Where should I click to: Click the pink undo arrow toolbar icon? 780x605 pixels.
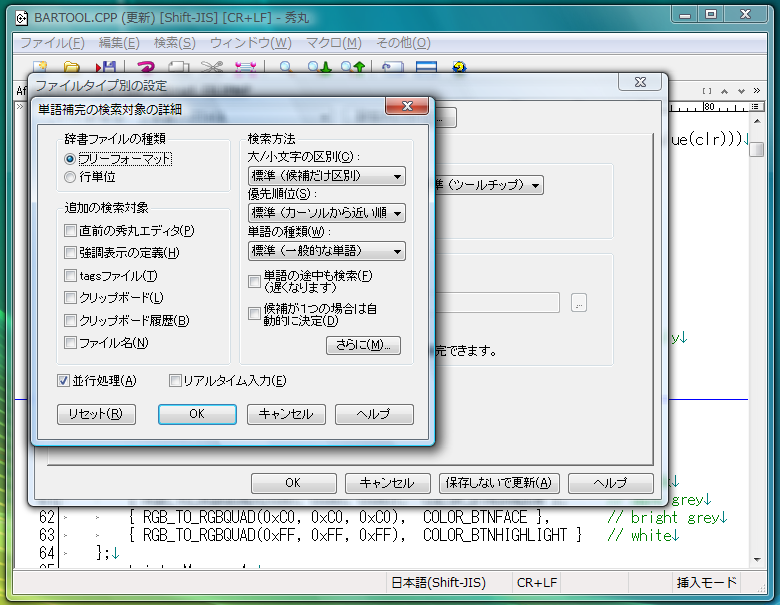coord(146,68)
